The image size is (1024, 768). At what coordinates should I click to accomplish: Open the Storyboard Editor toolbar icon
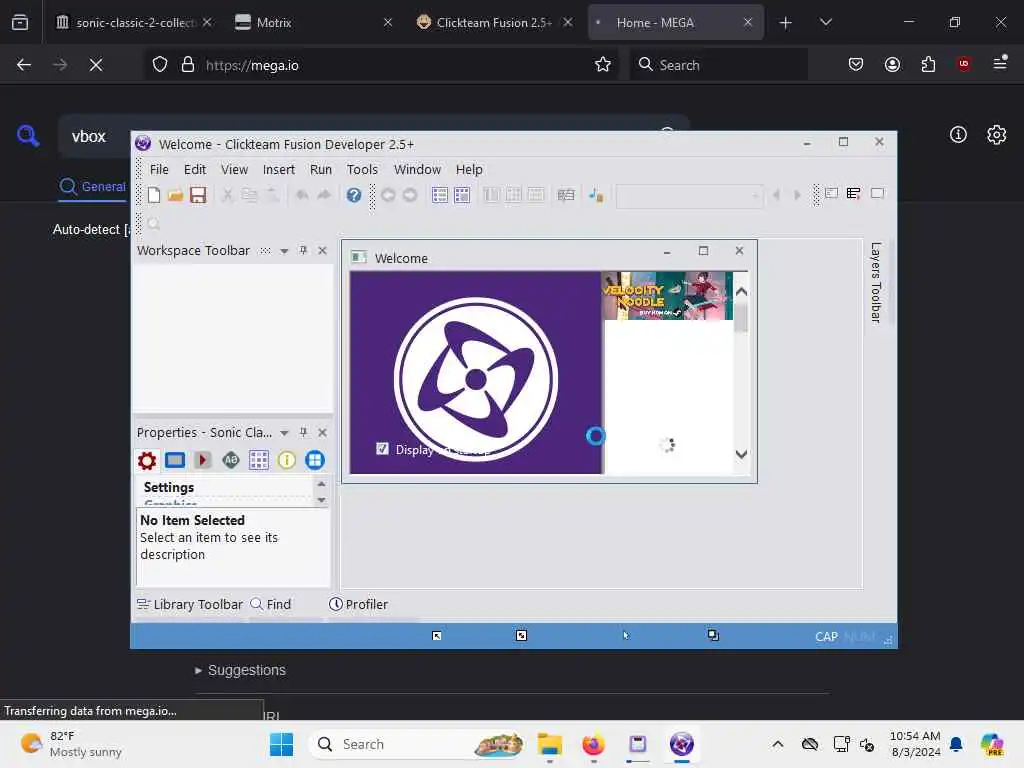pyautogui.click(x=440, y=195)
